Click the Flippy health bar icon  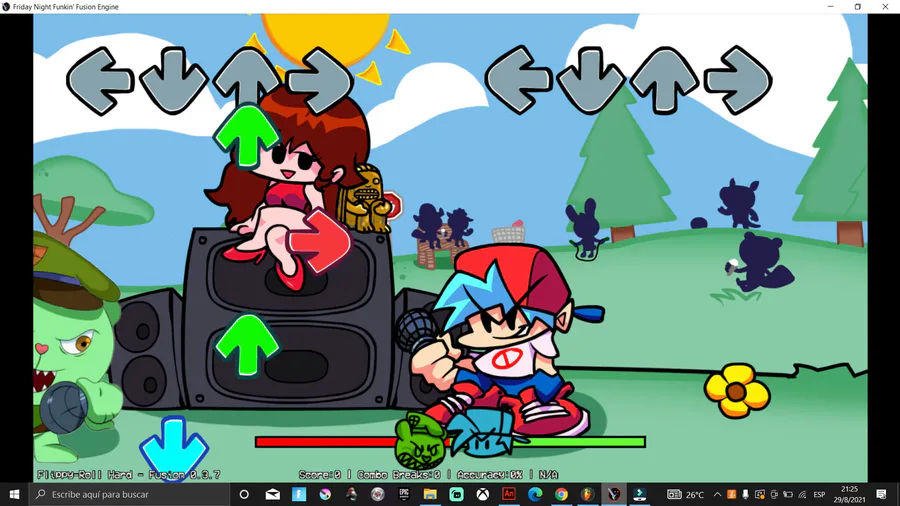[420, 441]
